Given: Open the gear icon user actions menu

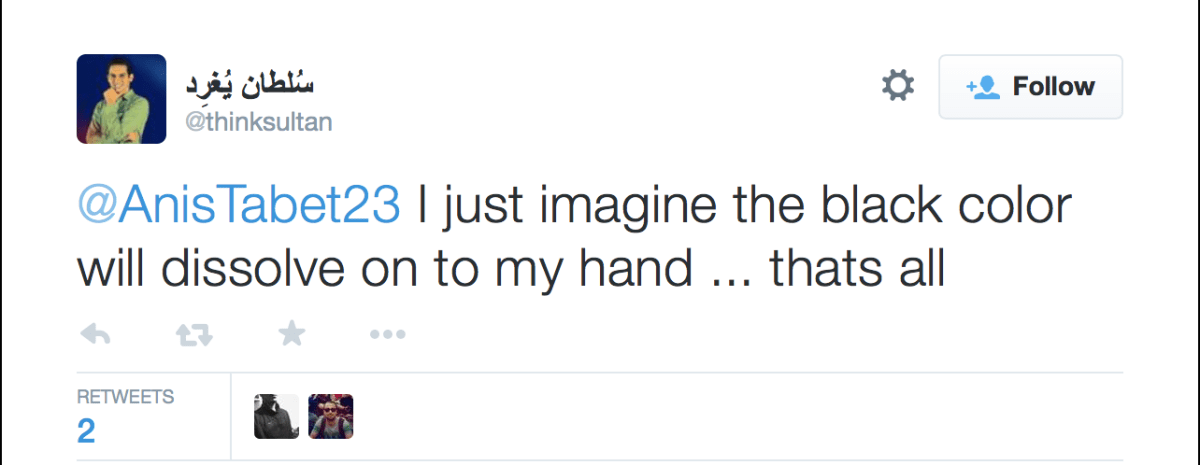Looking at the screenshot, I should (897, 86).
